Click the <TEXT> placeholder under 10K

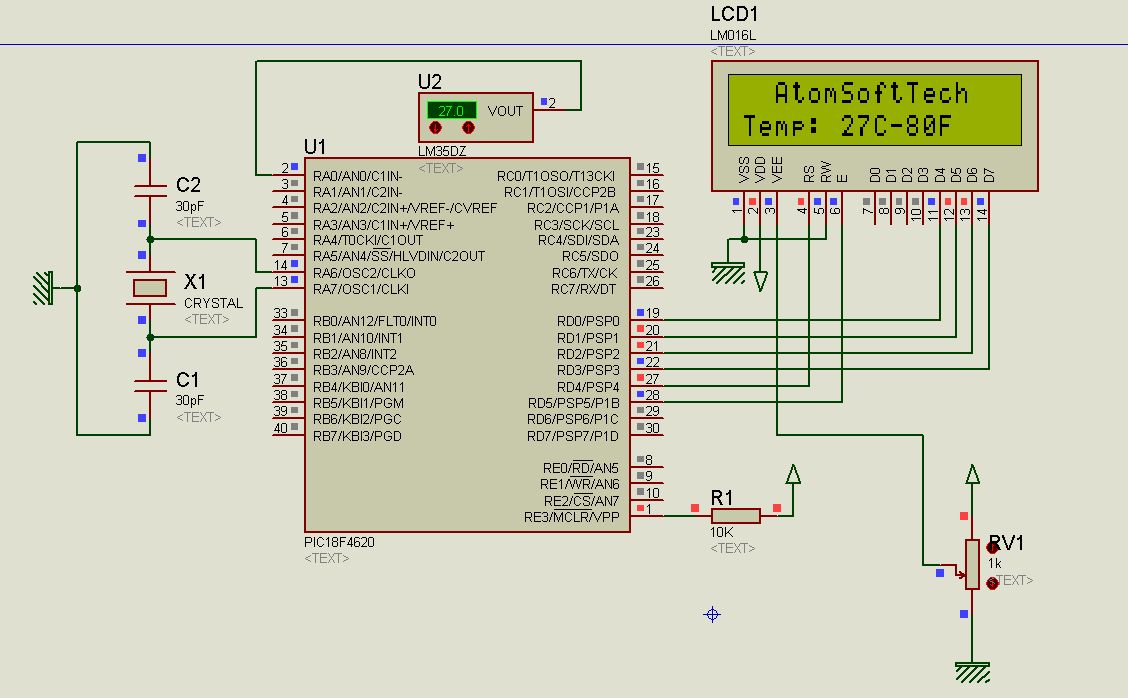(x=732, y=548)
